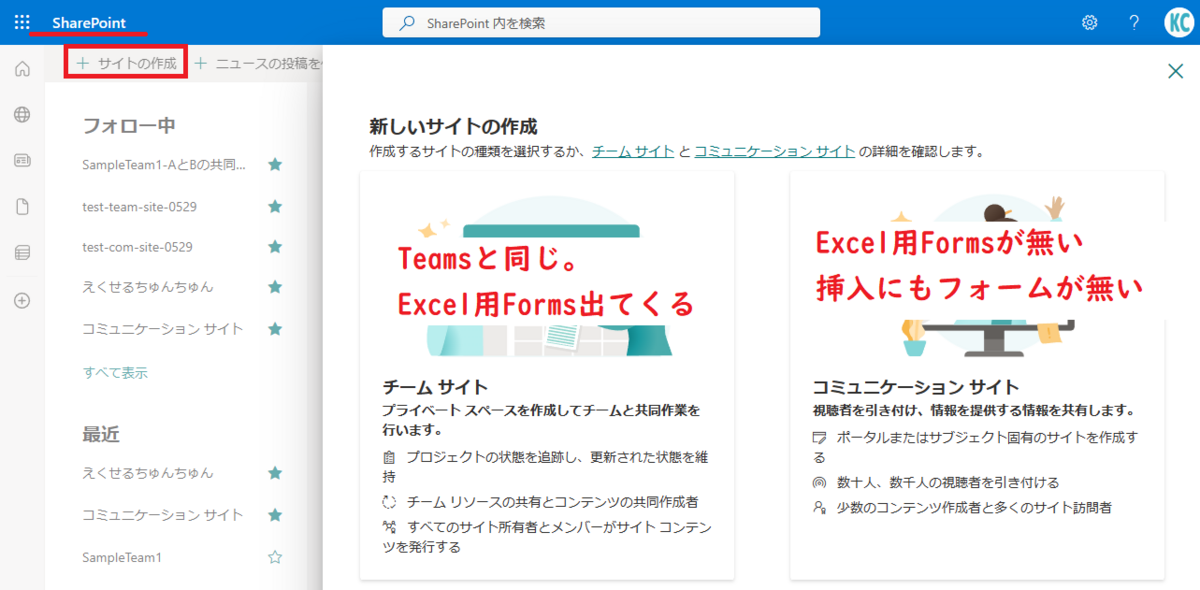Open recent site SampleTeam1

click(122, 557)
